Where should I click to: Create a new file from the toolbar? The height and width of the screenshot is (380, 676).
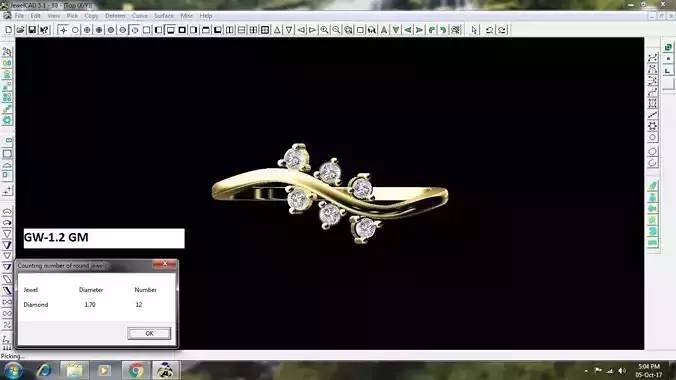[8, 30]
